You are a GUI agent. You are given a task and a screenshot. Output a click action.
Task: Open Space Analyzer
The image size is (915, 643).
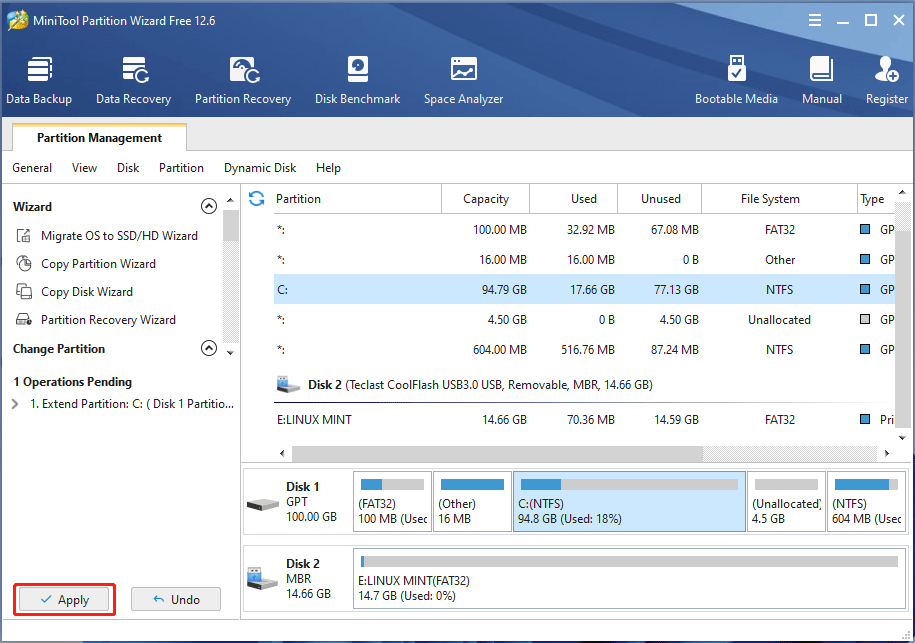point(463,81)
